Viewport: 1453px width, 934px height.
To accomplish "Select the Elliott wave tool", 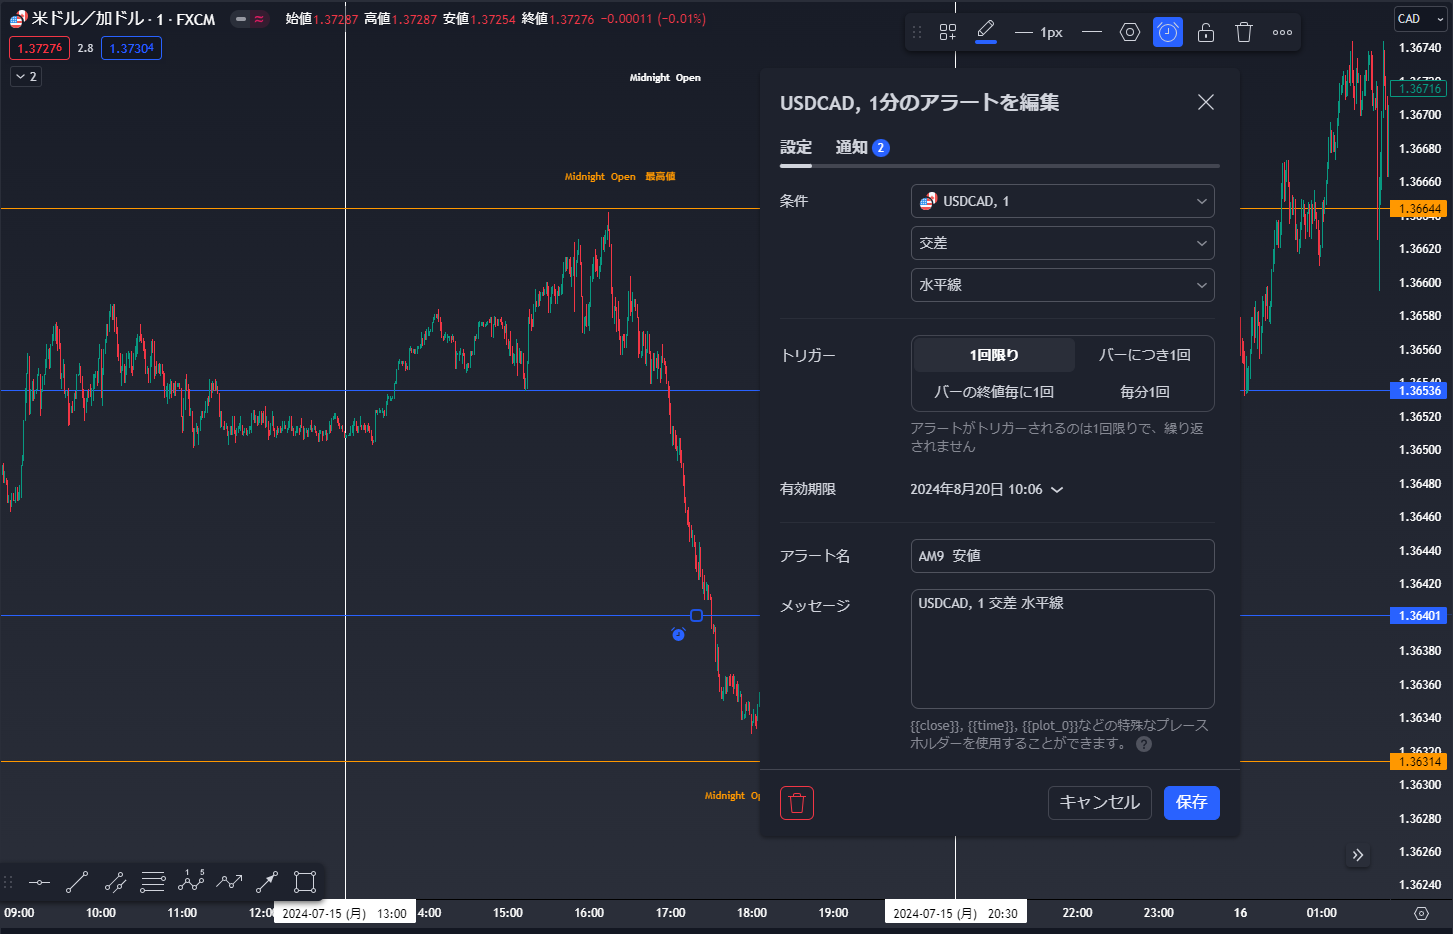I will tap(191, 881).
